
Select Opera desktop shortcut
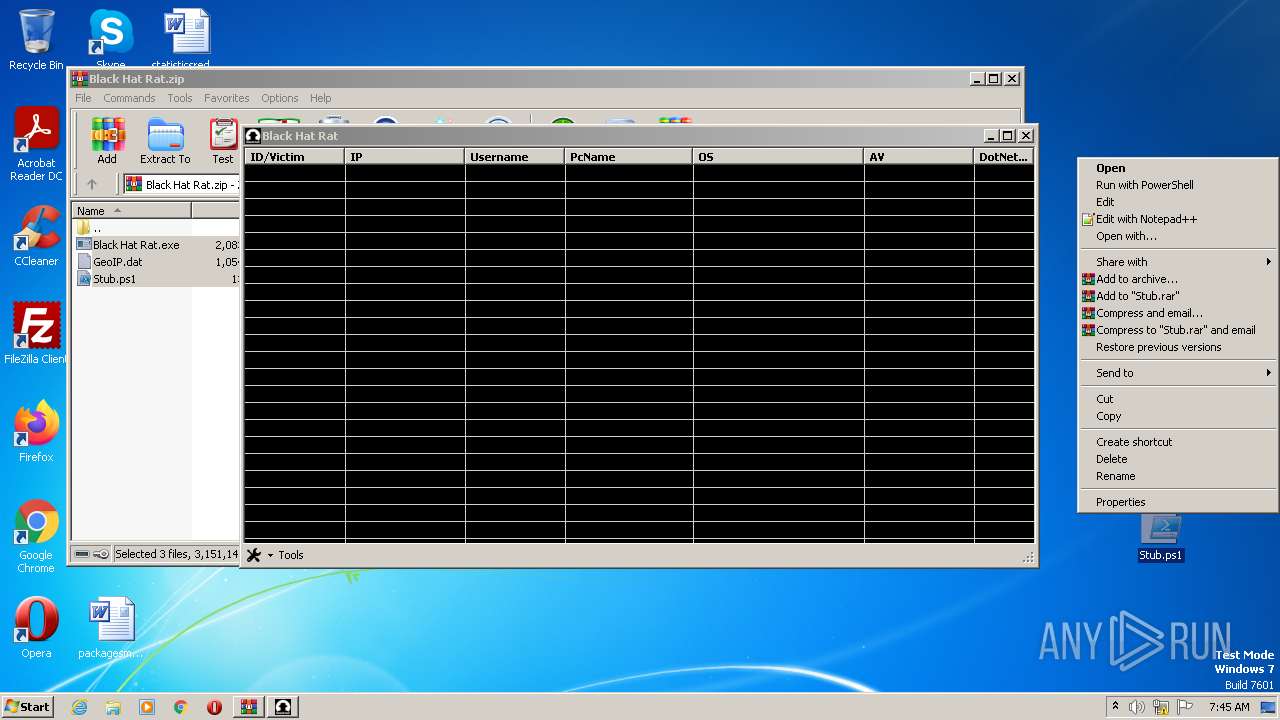[36, 628]
